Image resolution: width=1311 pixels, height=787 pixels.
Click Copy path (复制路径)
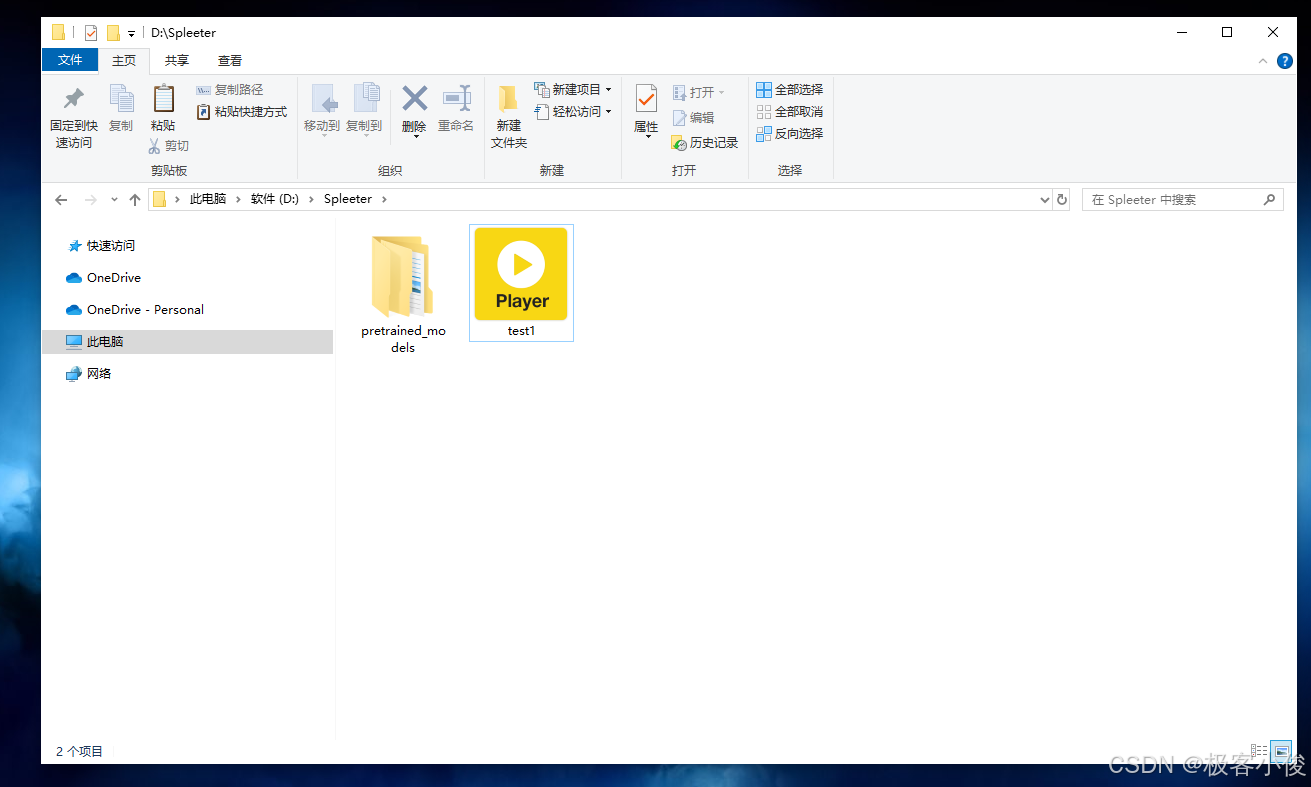click(229, 90)
